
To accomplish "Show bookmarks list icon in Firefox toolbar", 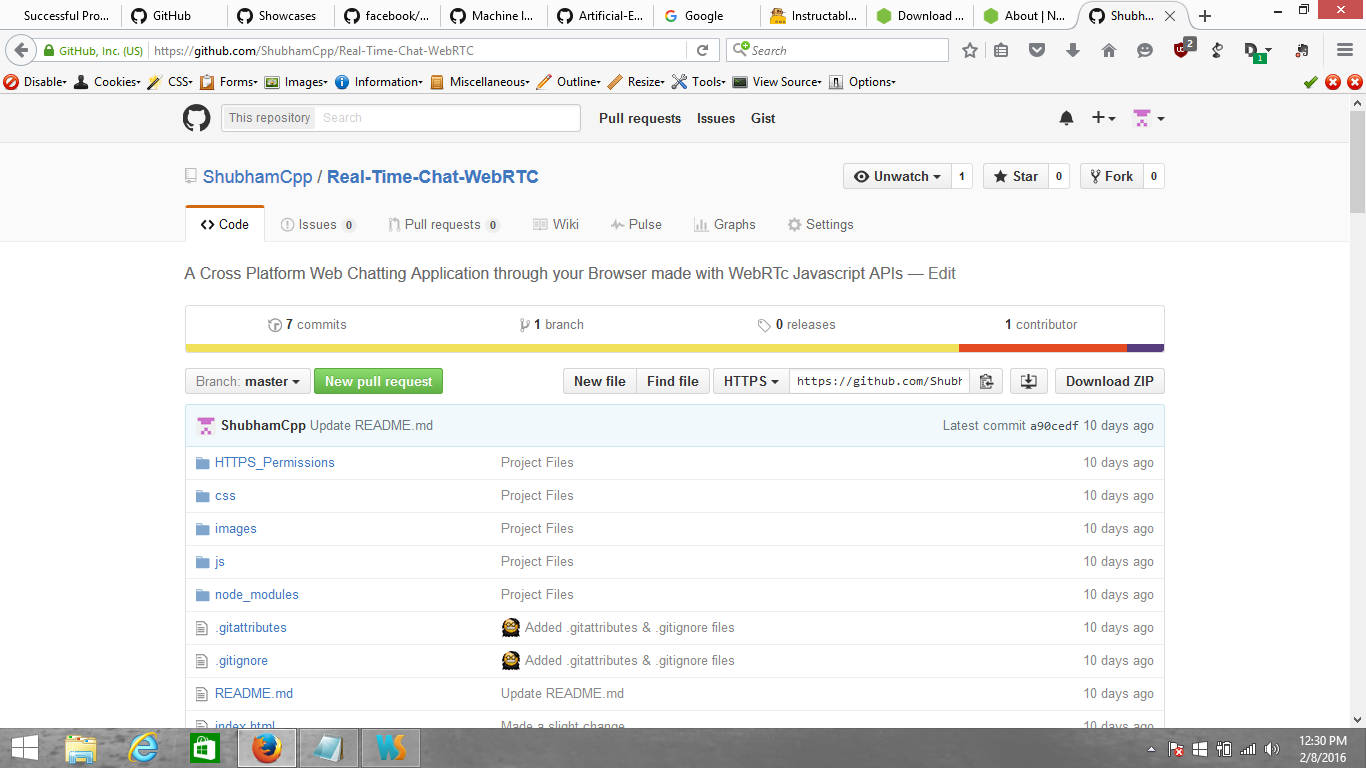I will 1001,50.
